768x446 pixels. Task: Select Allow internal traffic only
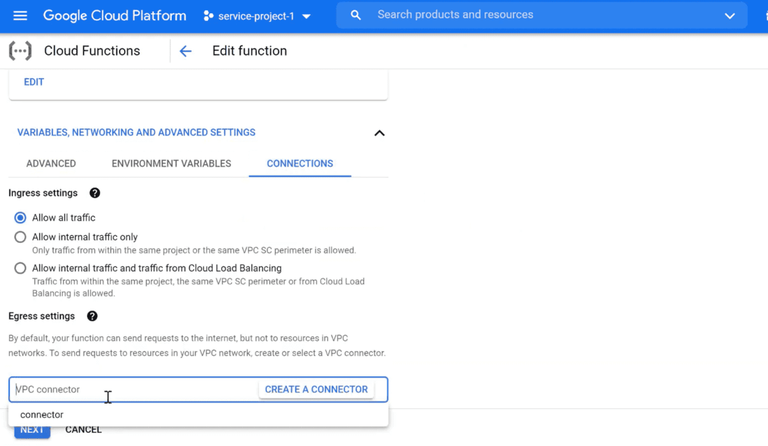[20, 237]
